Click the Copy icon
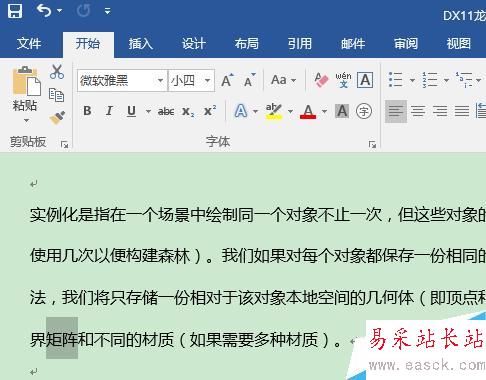This screenshot has height=380, width=486. click(x=56, y=95)
